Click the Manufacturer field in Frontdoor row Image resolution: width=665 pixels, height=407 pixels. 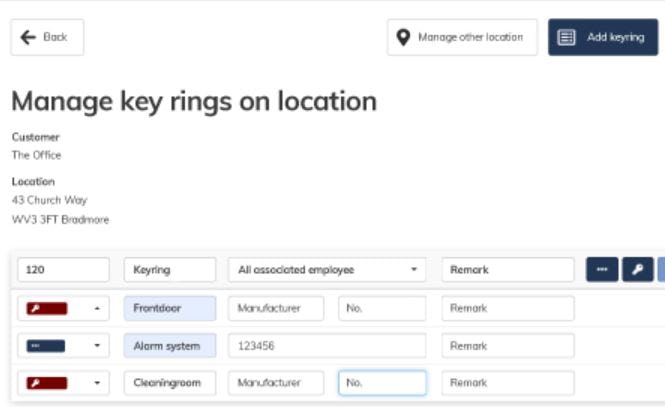(x=276, y=308)
